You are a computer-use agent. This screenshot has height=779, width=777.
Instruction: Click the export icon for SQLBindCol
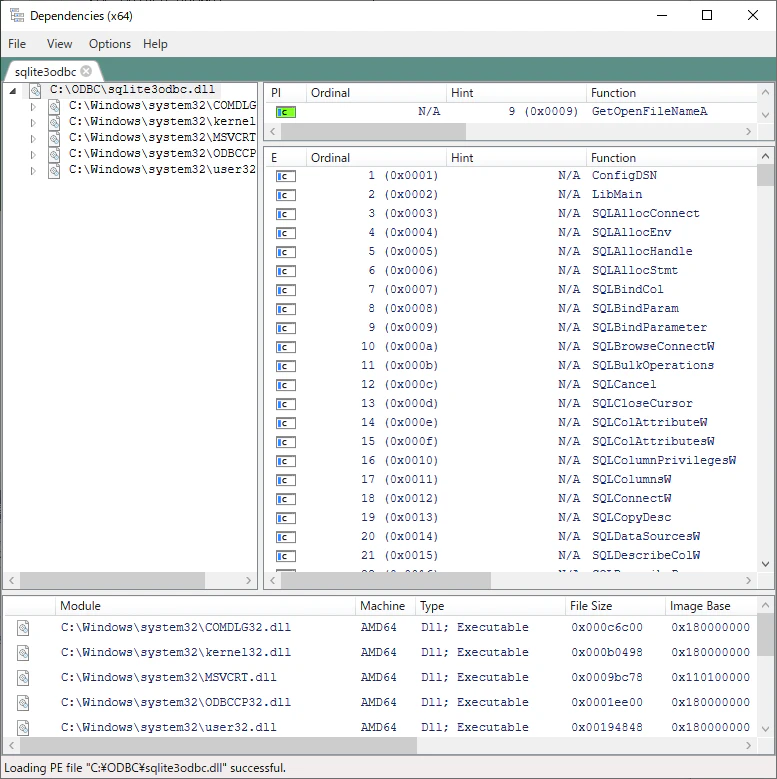click(286, 290)
